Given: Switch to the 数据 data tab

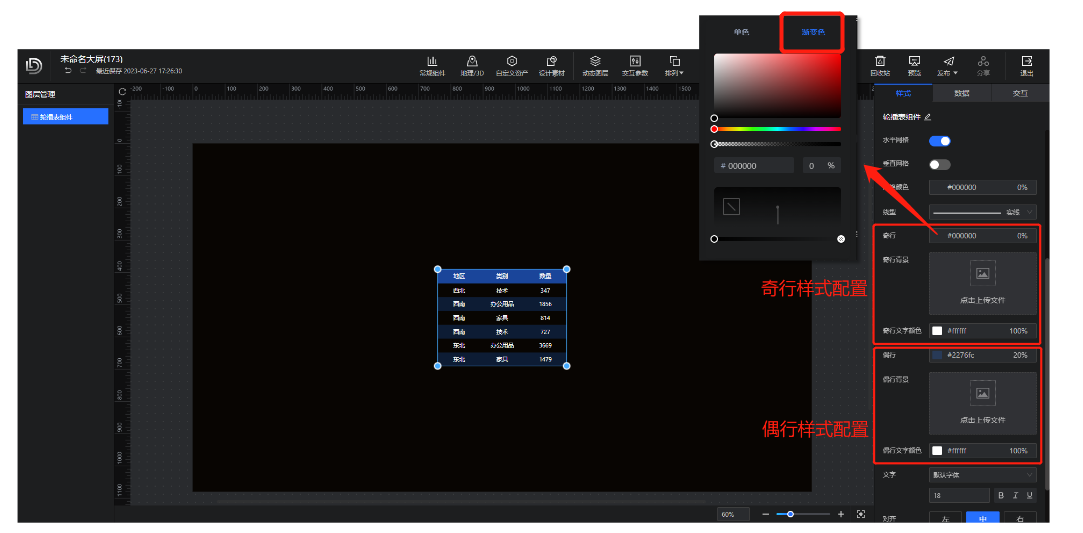Looking at the screenshot, I should [961, 93].
